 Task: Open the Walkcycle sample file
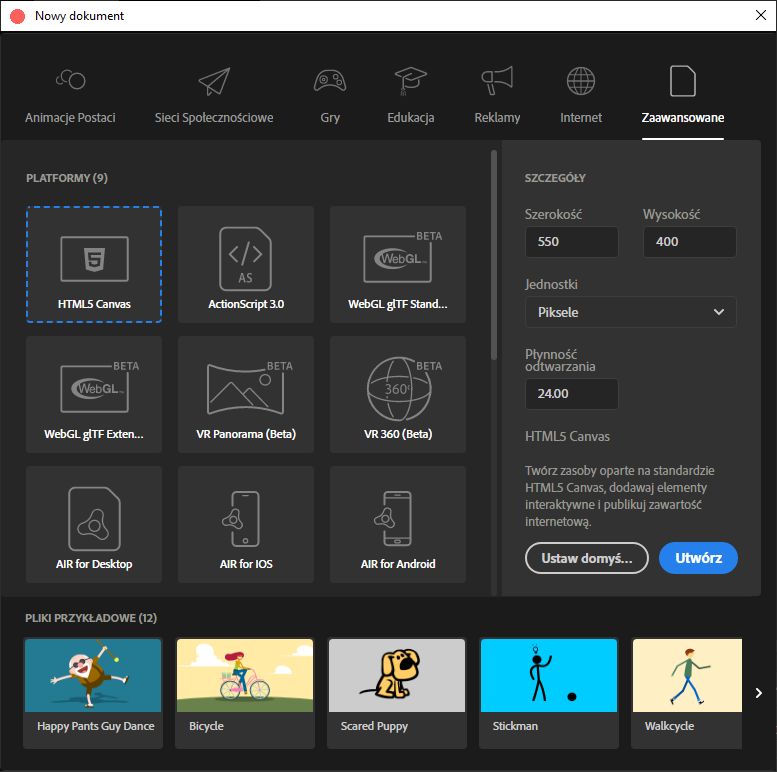687,693
